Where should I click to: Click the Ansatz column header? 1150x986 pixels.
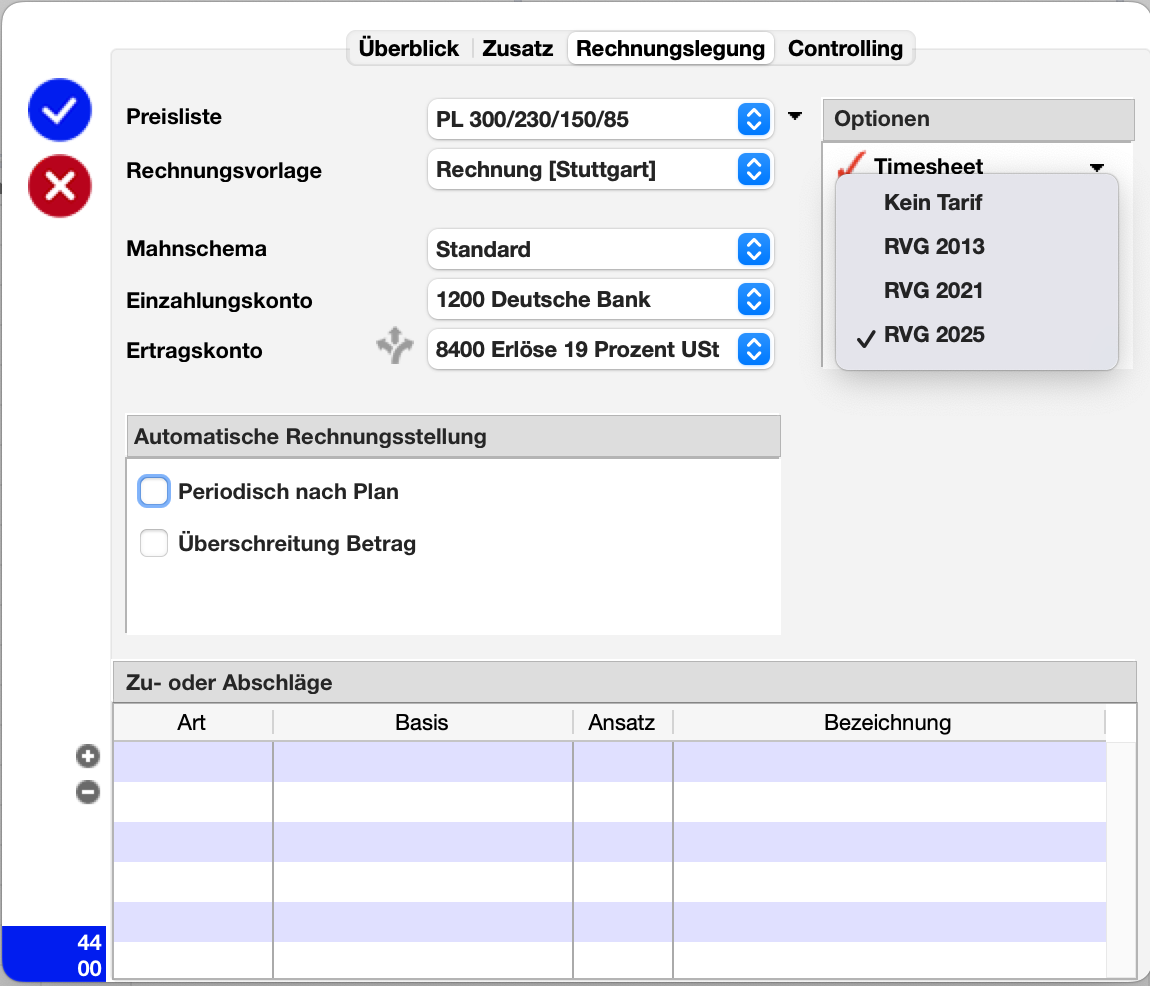[x=622, y=723]
